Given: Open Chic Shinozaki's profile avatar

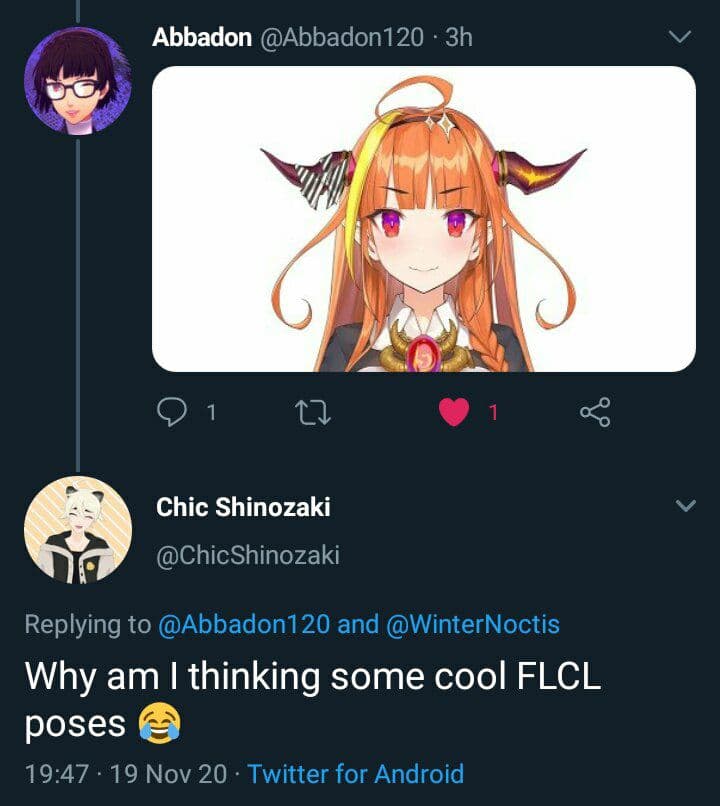Looking at the screenshot, I should coord(78,530).
